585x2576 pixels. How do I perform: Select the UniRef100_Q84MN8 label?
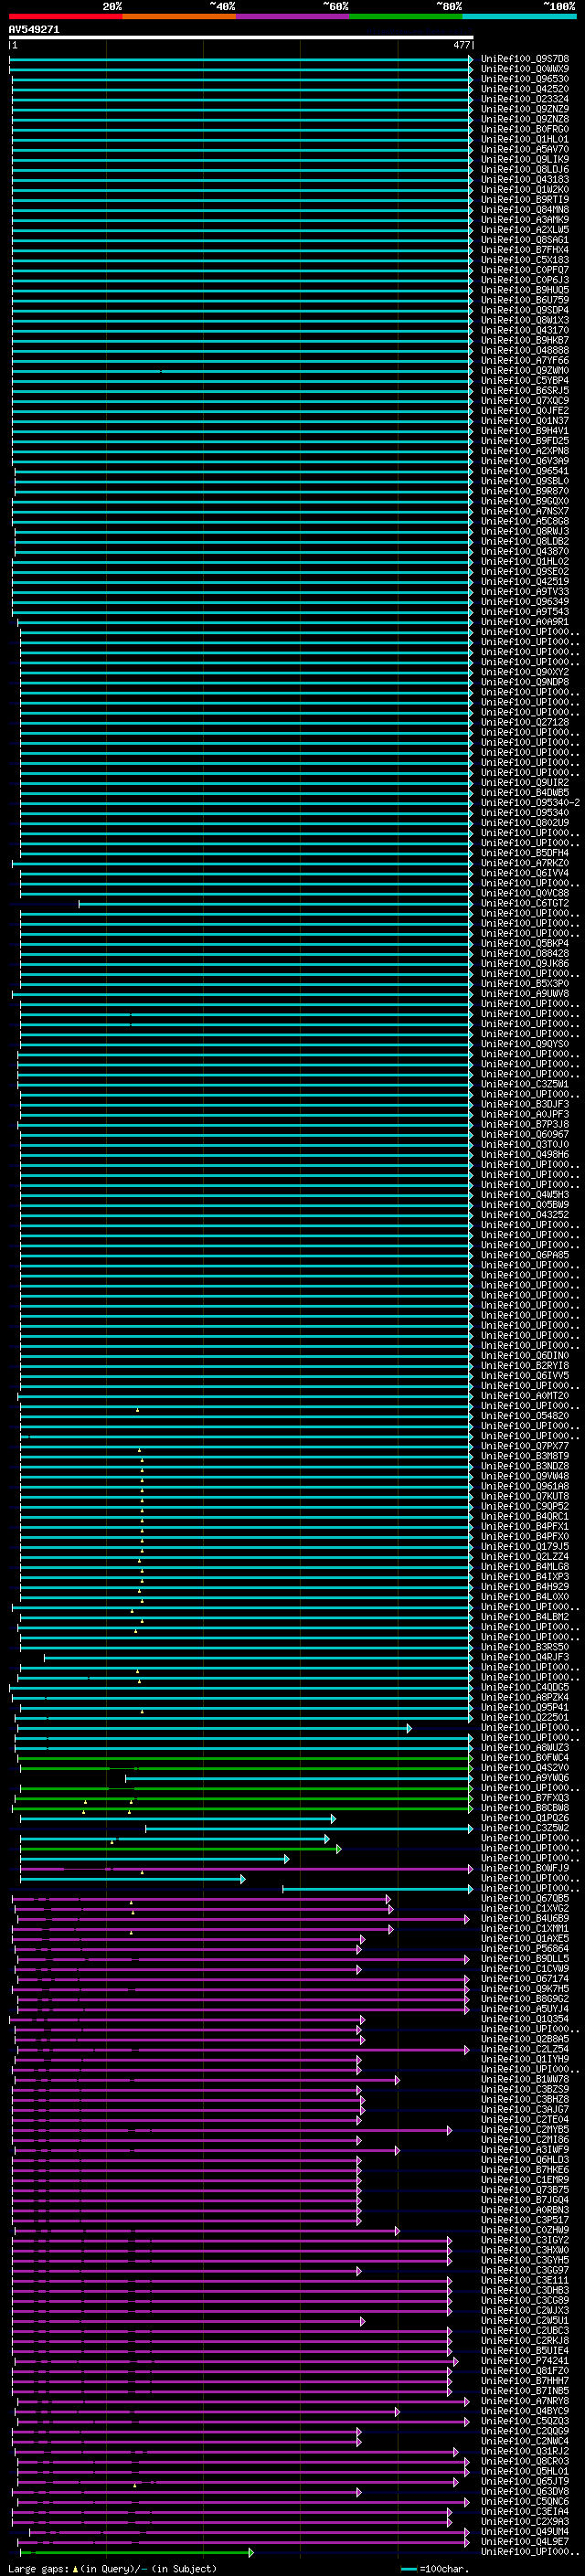[x=524, y=209]
